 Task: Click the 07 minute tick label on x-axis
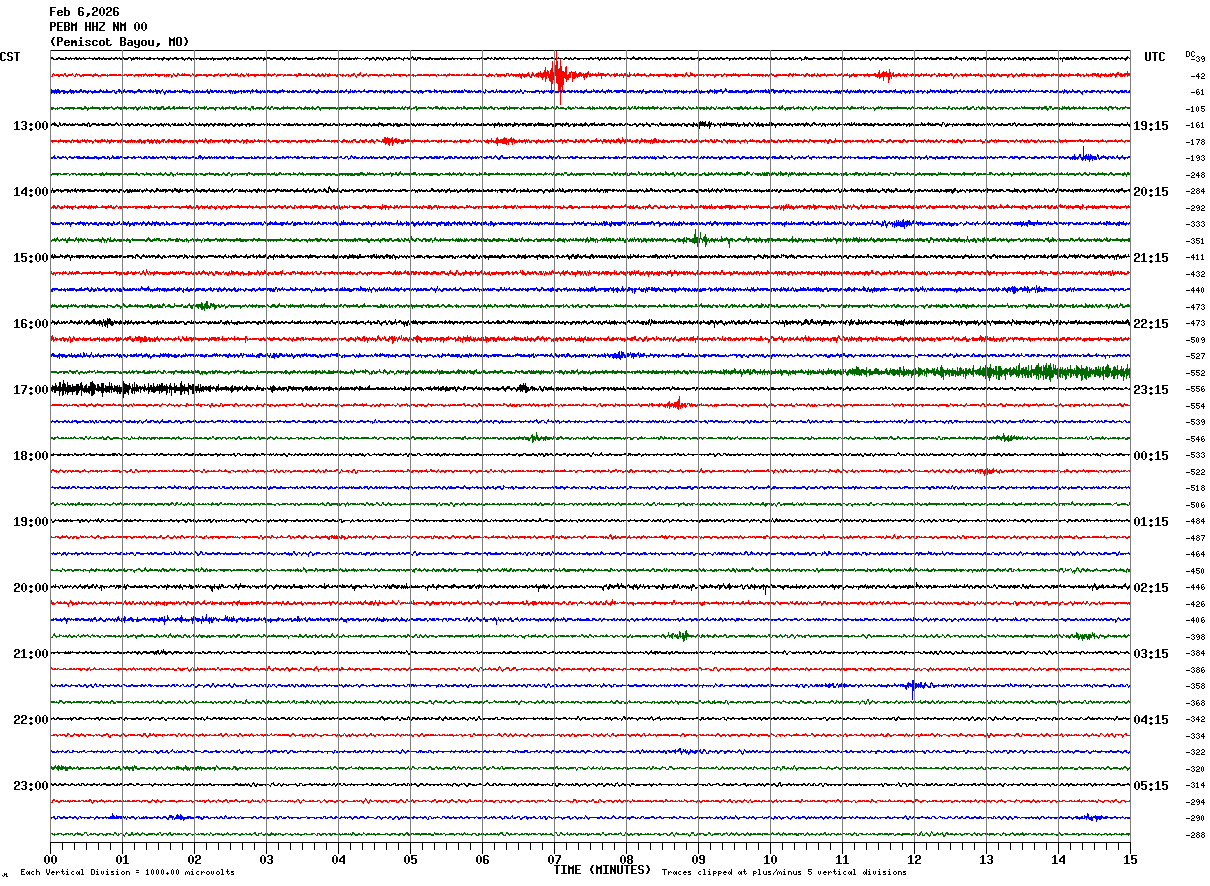tap(554, 860)
